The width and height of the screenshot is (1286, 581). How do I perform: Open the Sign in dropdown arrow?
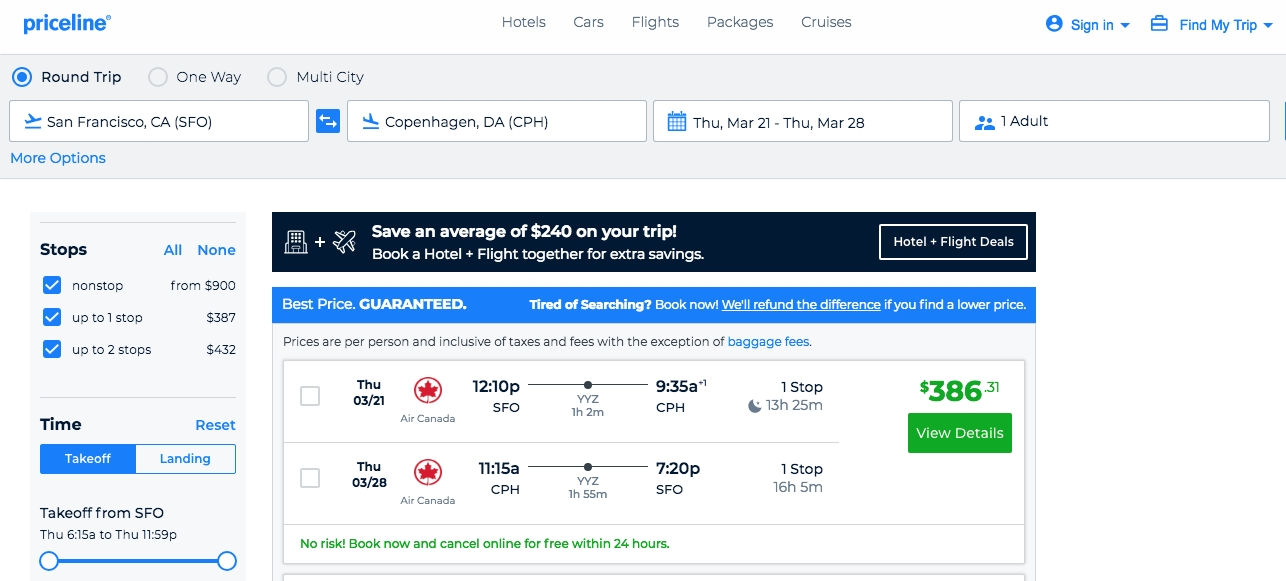pyautogui.click(x=1125, y=26)
